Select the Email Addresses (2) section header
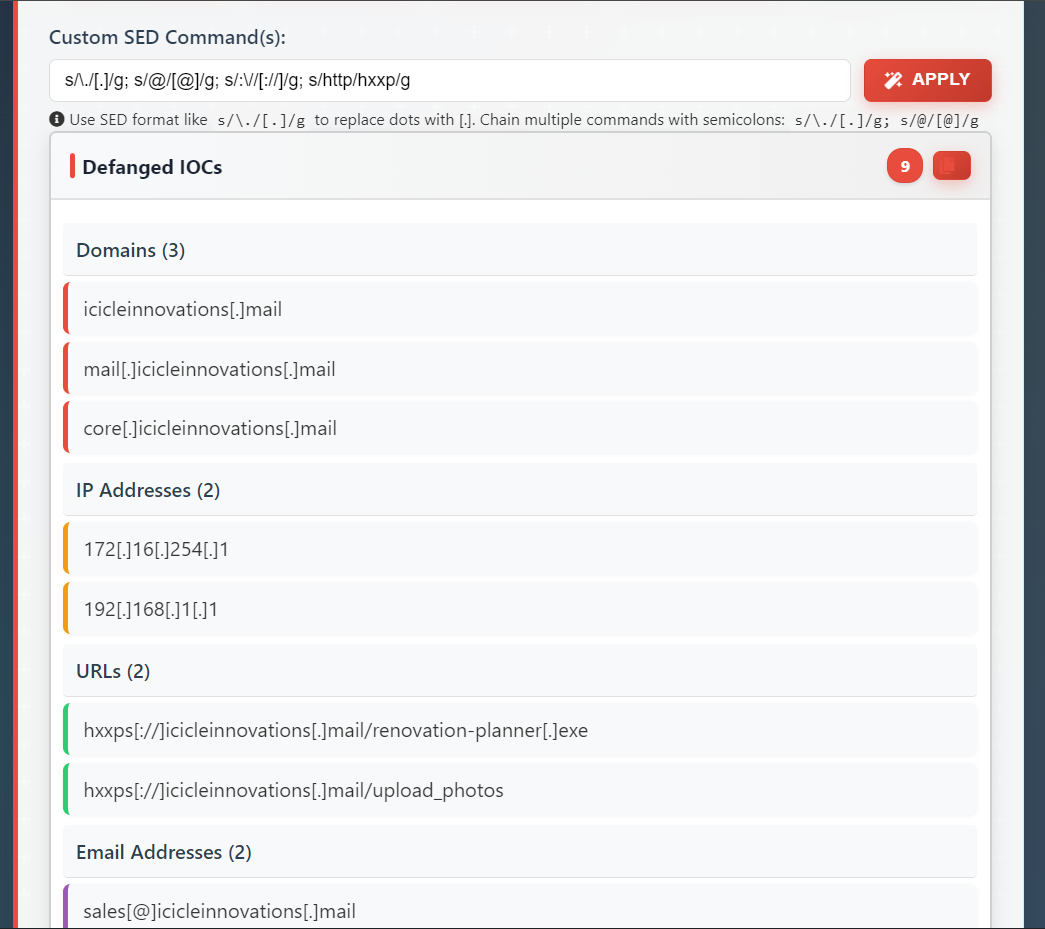The height and width of the screenshot is (929, 1045). point(519,852)
